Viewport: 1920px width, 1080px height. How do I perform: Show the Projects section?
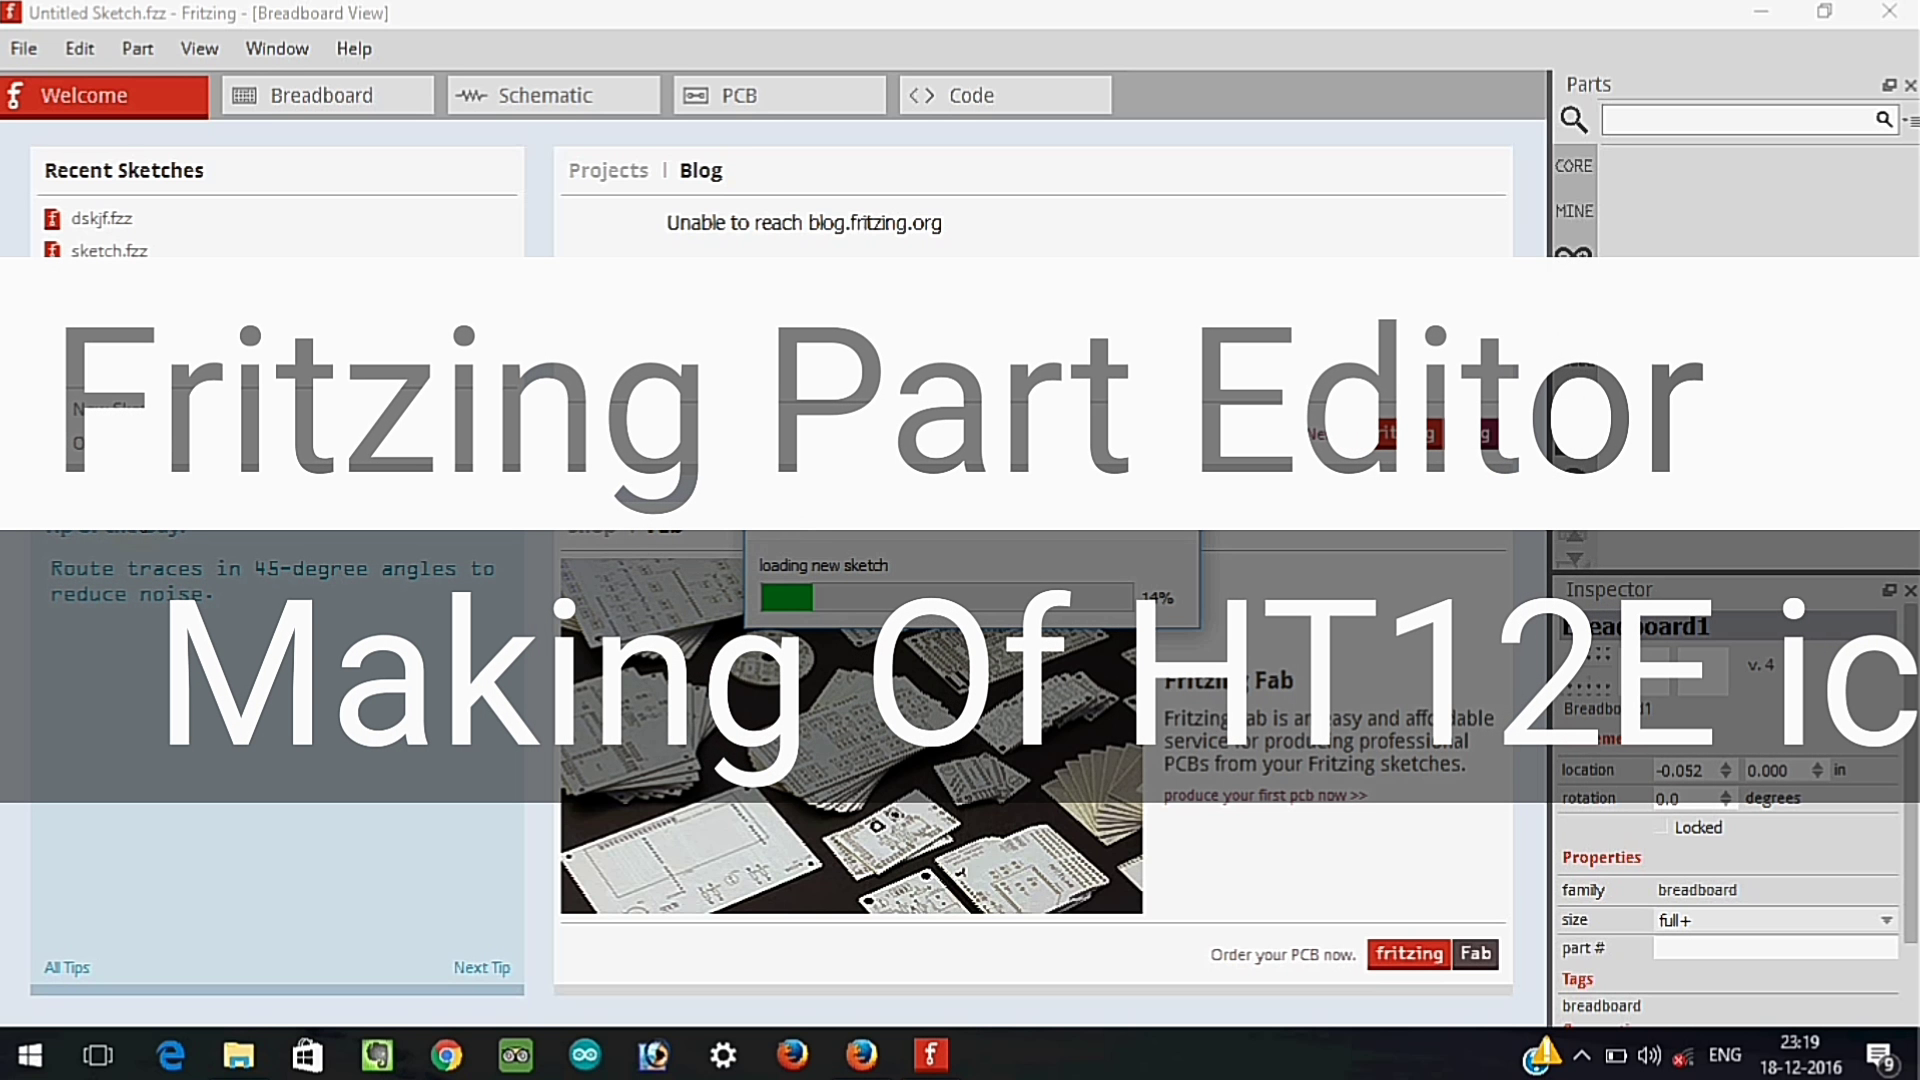(x=608, y=171)
